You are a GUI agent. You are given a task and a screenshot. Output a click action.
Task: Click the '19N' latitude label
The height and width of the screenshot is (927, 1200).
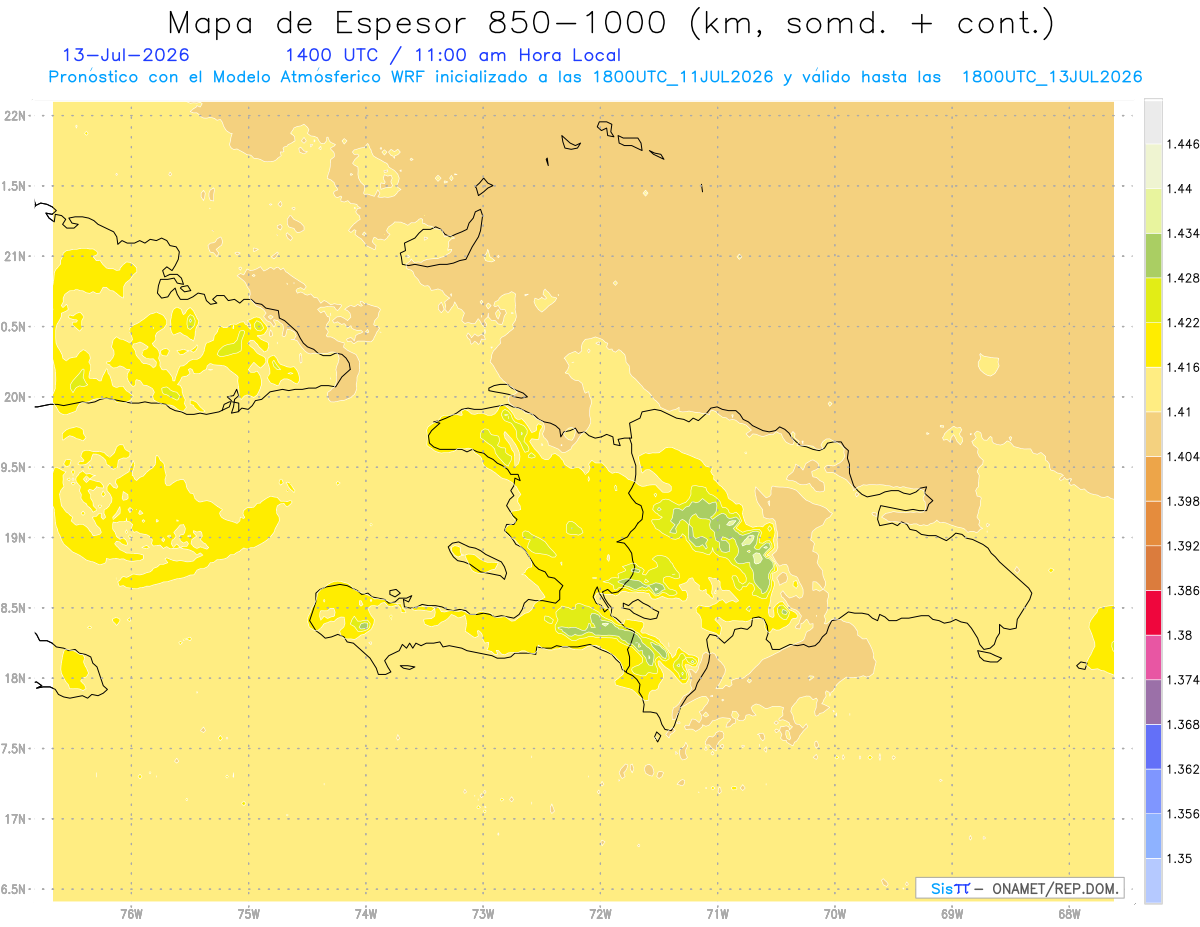pyautogui.click(x=16, y=538)
